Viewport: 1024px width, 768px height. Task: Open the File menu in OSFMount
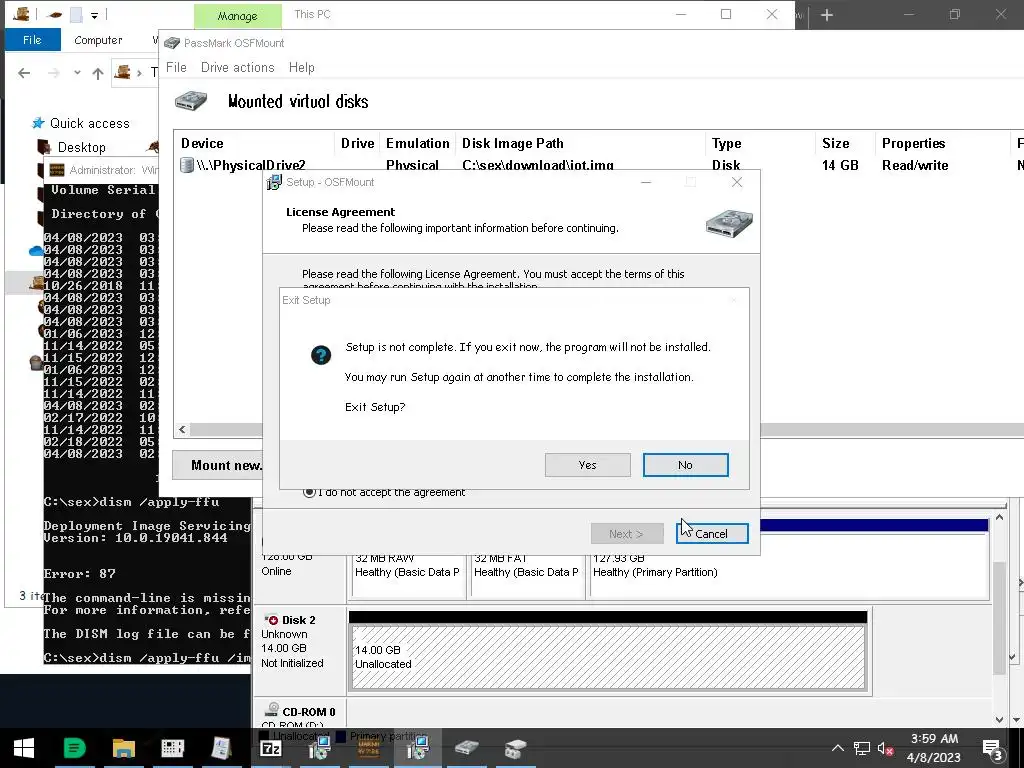point(176,67)
